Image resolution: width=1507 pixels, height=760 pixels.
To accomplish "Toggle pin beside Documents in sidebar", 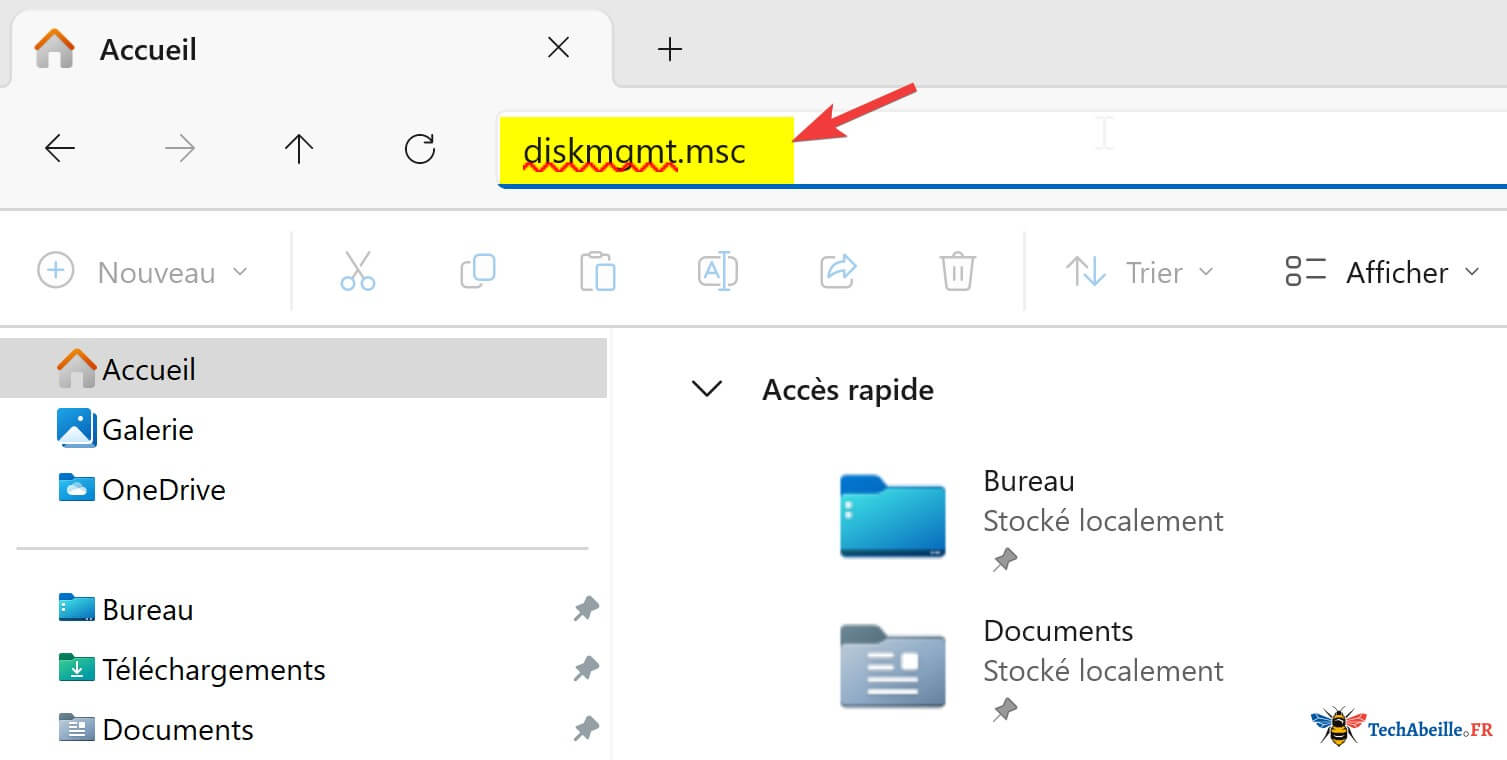I will pyautogui.click(x=586, y=729).
